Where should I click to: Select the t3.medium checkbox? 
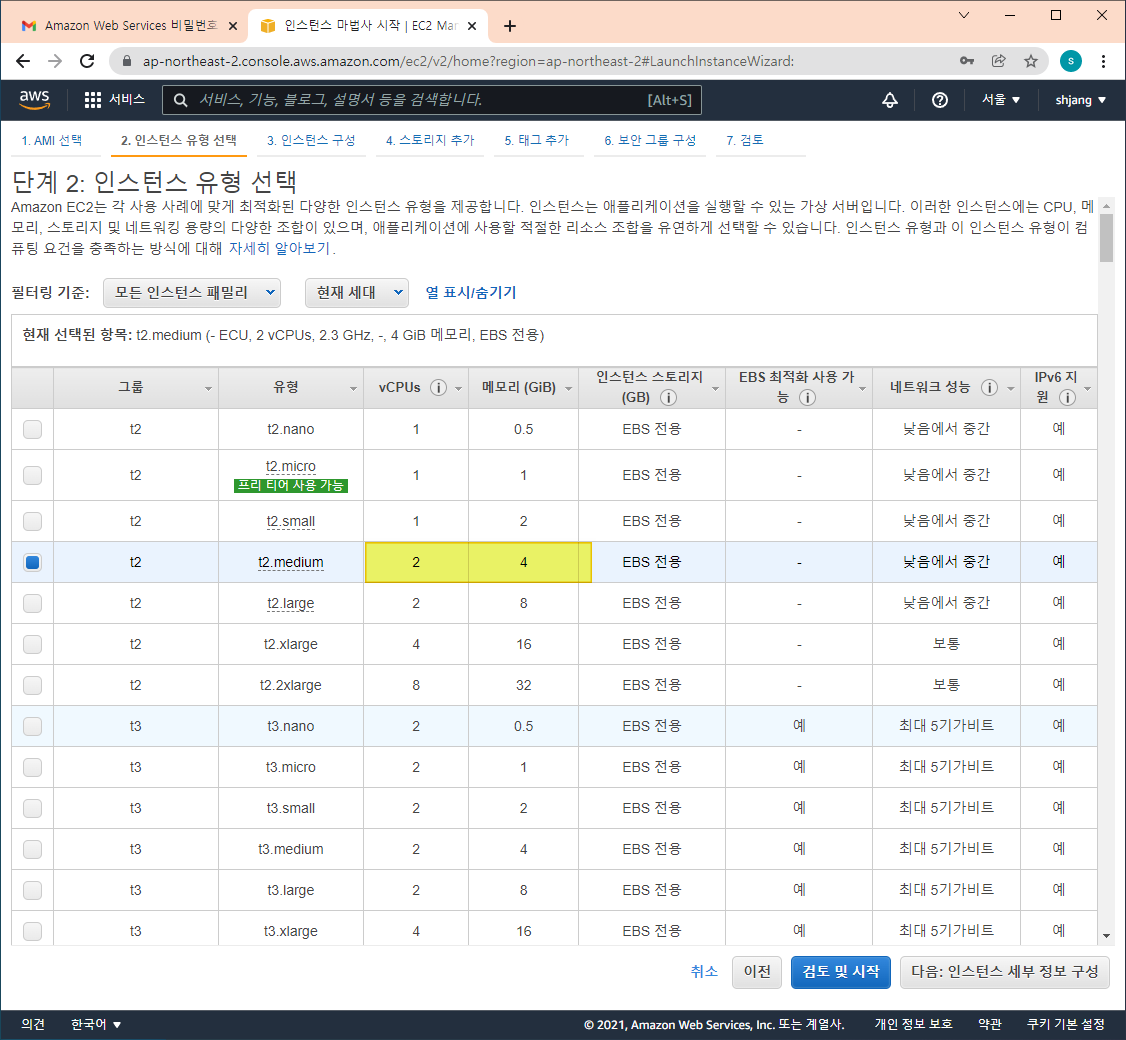tap(32, 849)
